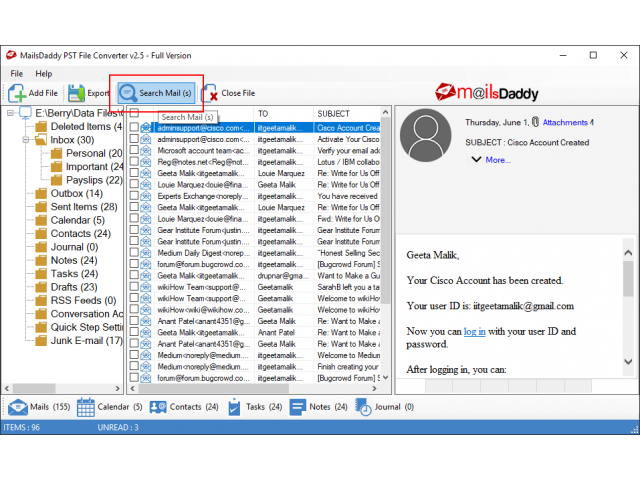Collapse the E:\Berry\Data Files root node
The image size is (640, 480).
click(10, 113)
